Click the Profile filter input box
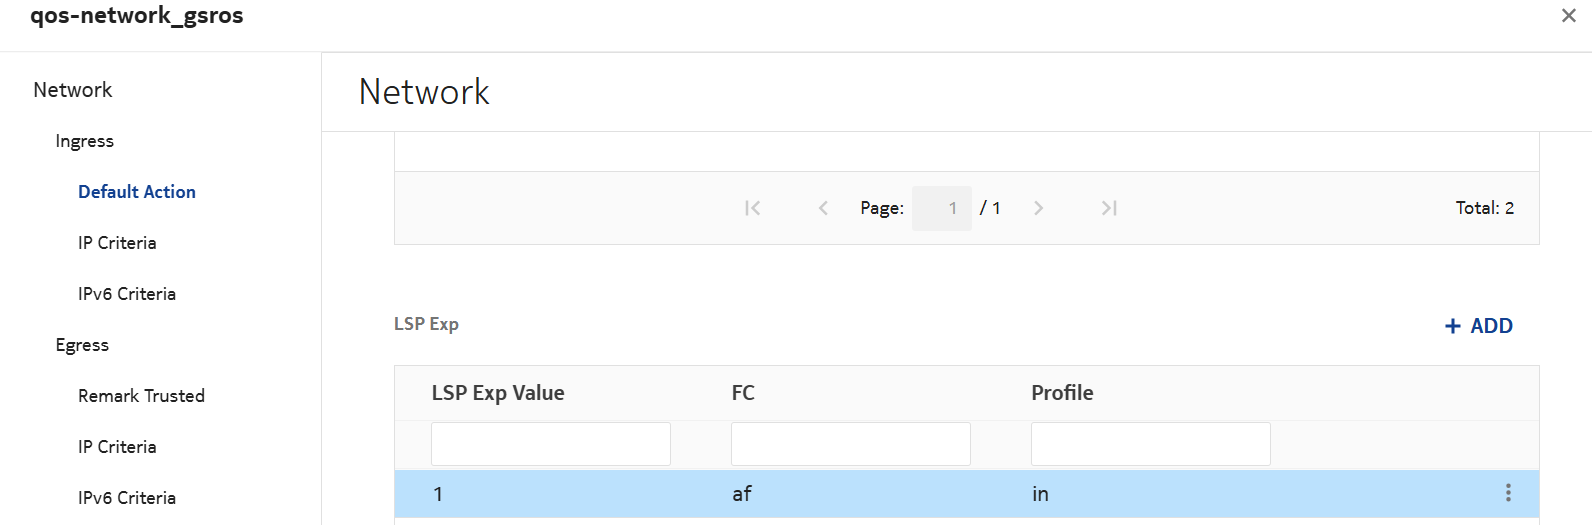Image resolution: width=1592 pixels, height=525 pixels. (x=1150, y=444)
